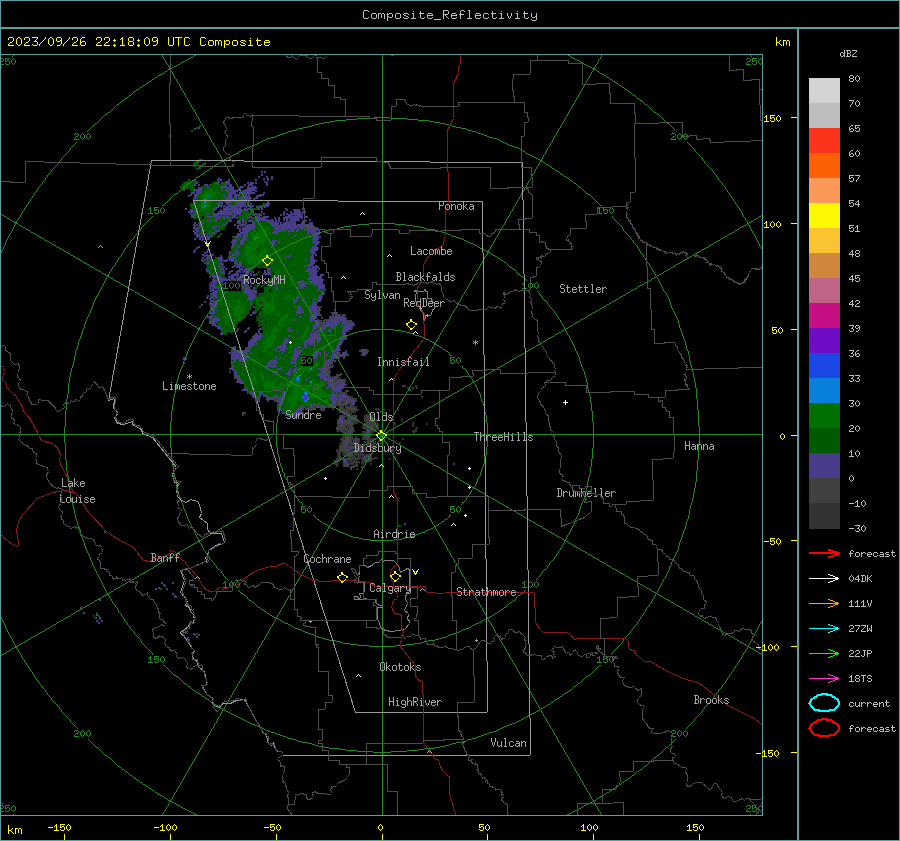Select the light gray 70-80 dBZ swatch
The height and width of the screenshot is (841, 900).
[x=824, y=91]
